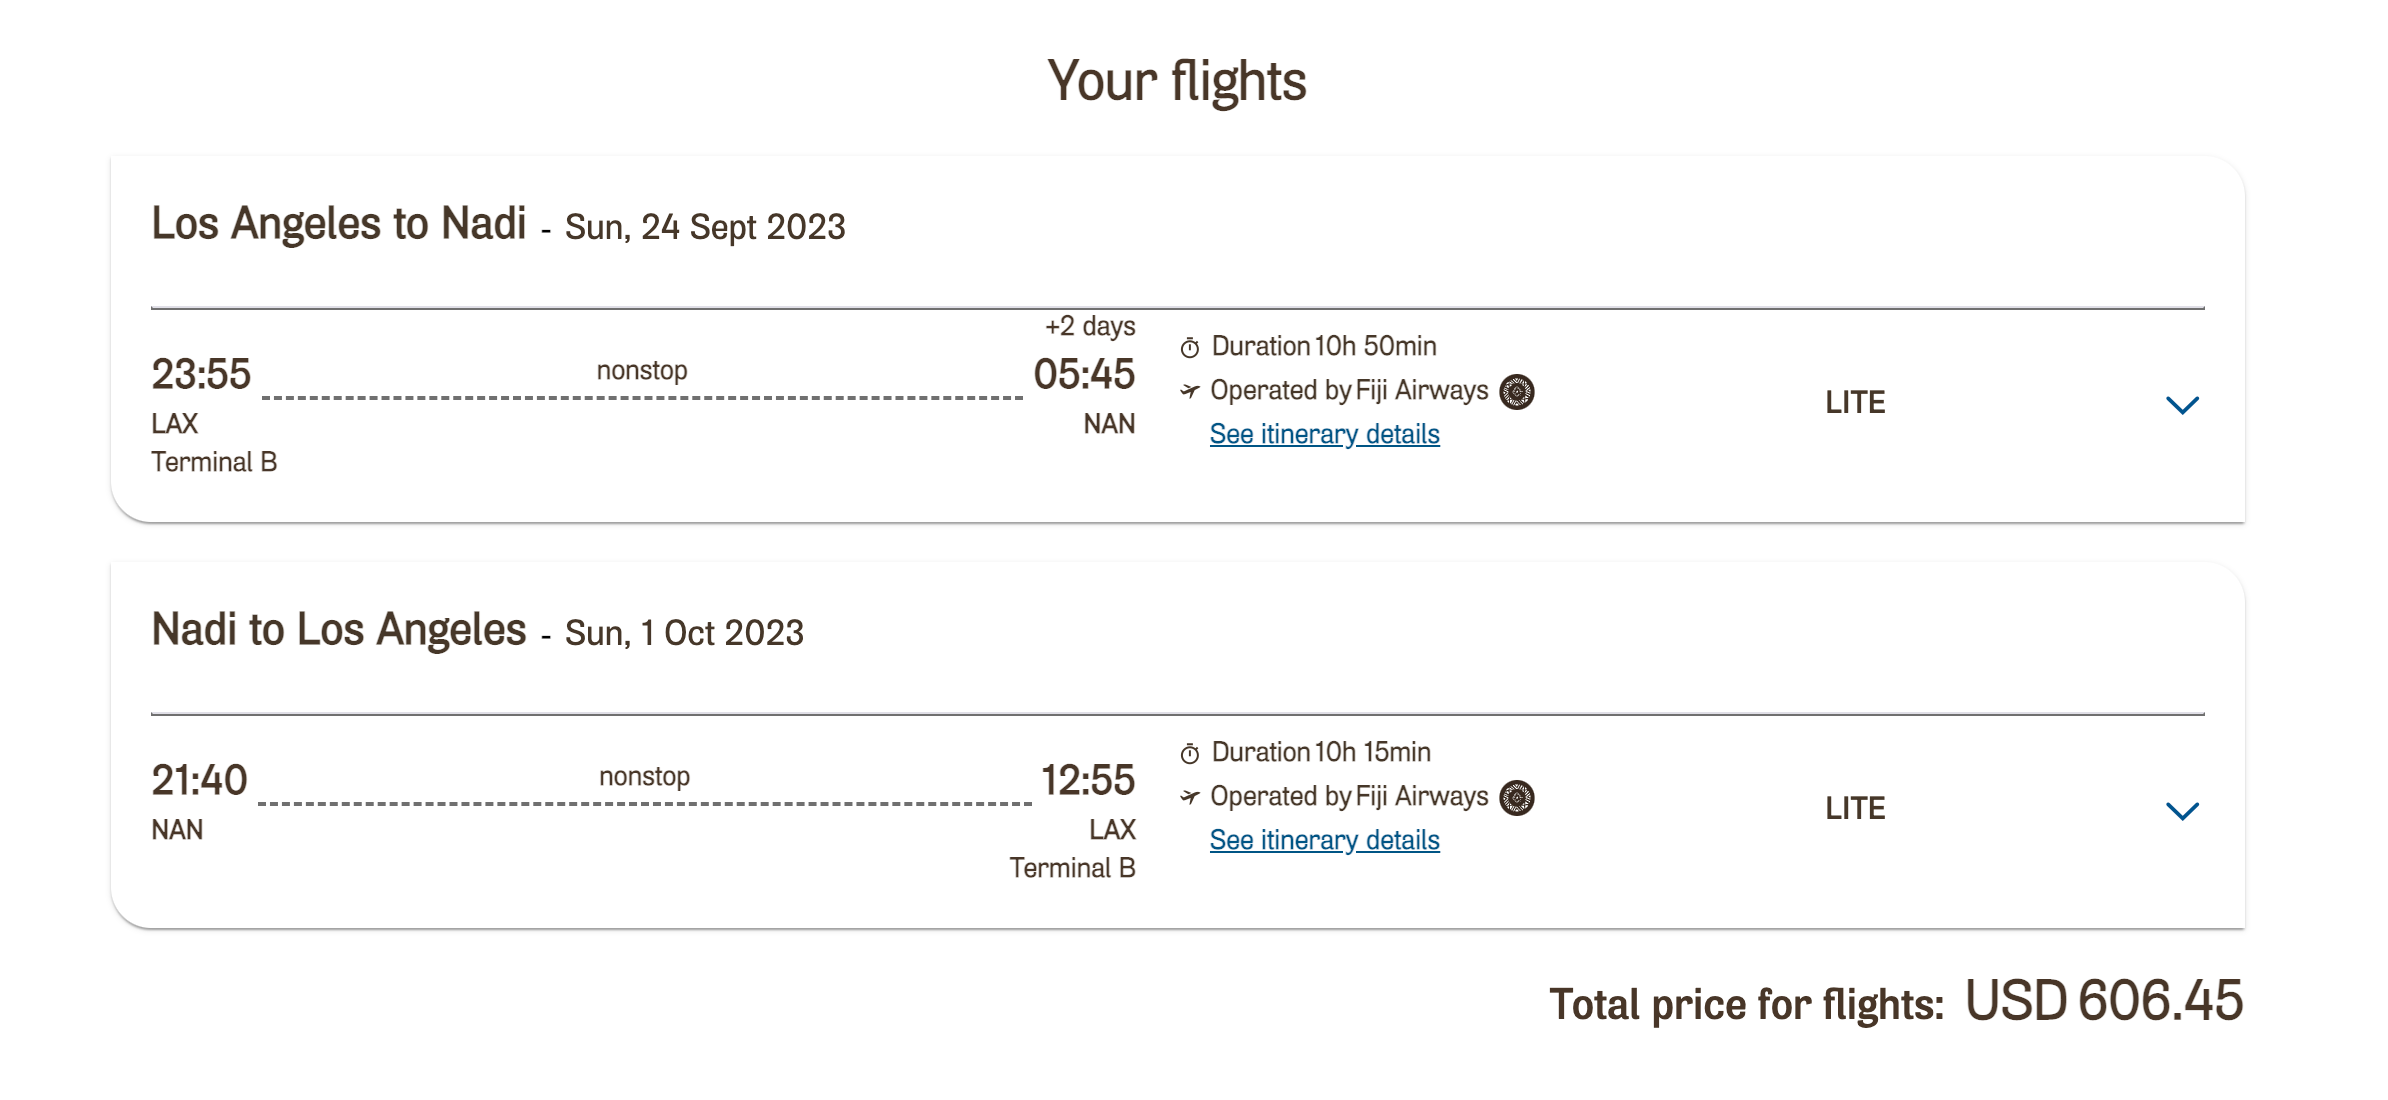
Task: Click the Fiji Airways logo on outbound flight
Action: click(x=1517, y=392)
